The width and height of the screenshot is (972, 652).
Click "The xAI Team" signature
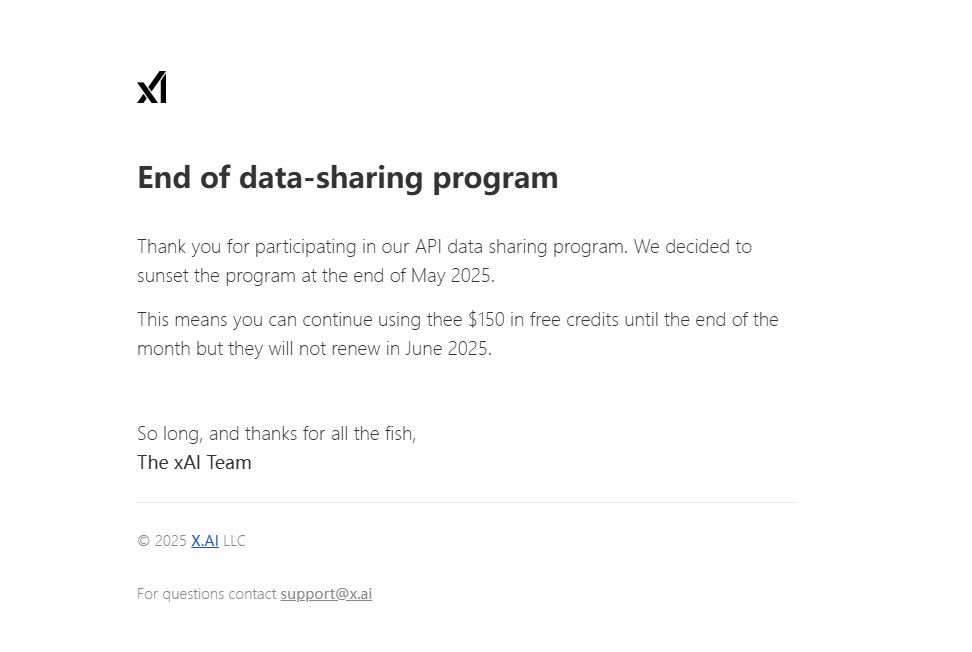194,463
